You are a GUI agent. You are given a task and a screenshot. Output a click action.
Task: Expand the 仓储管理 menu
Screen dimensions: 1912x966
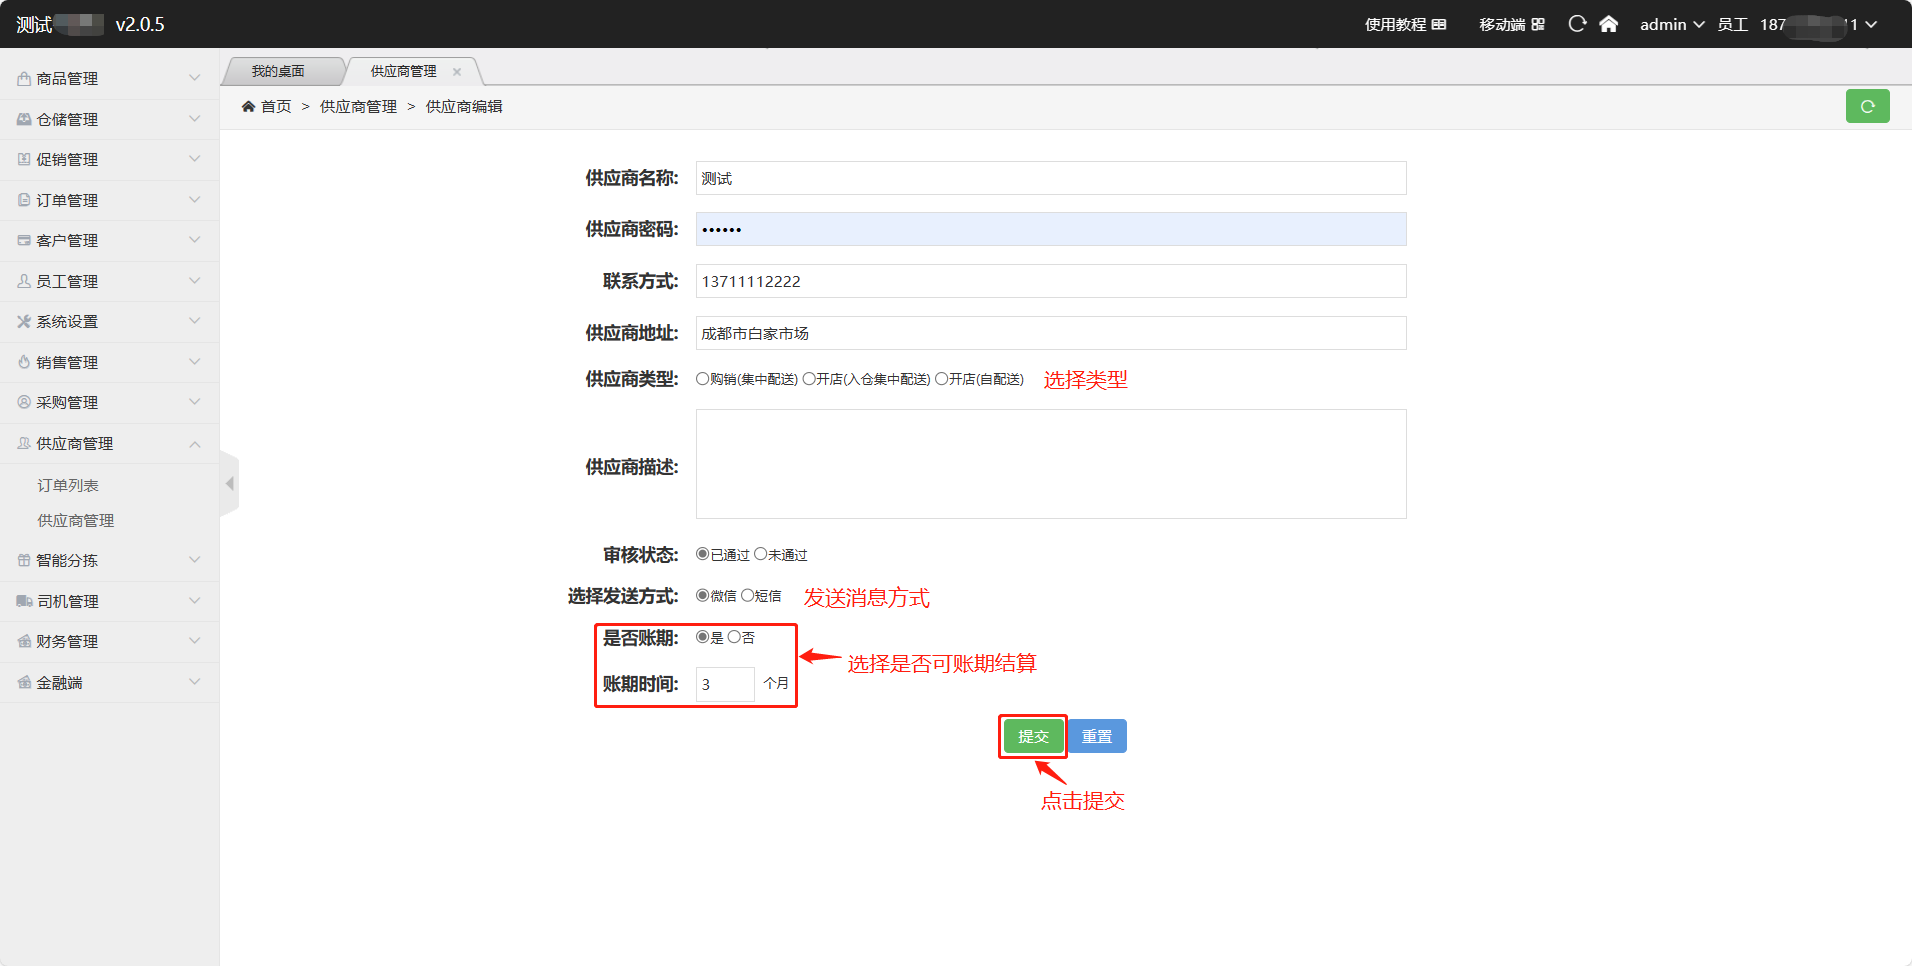click(109, 119)
